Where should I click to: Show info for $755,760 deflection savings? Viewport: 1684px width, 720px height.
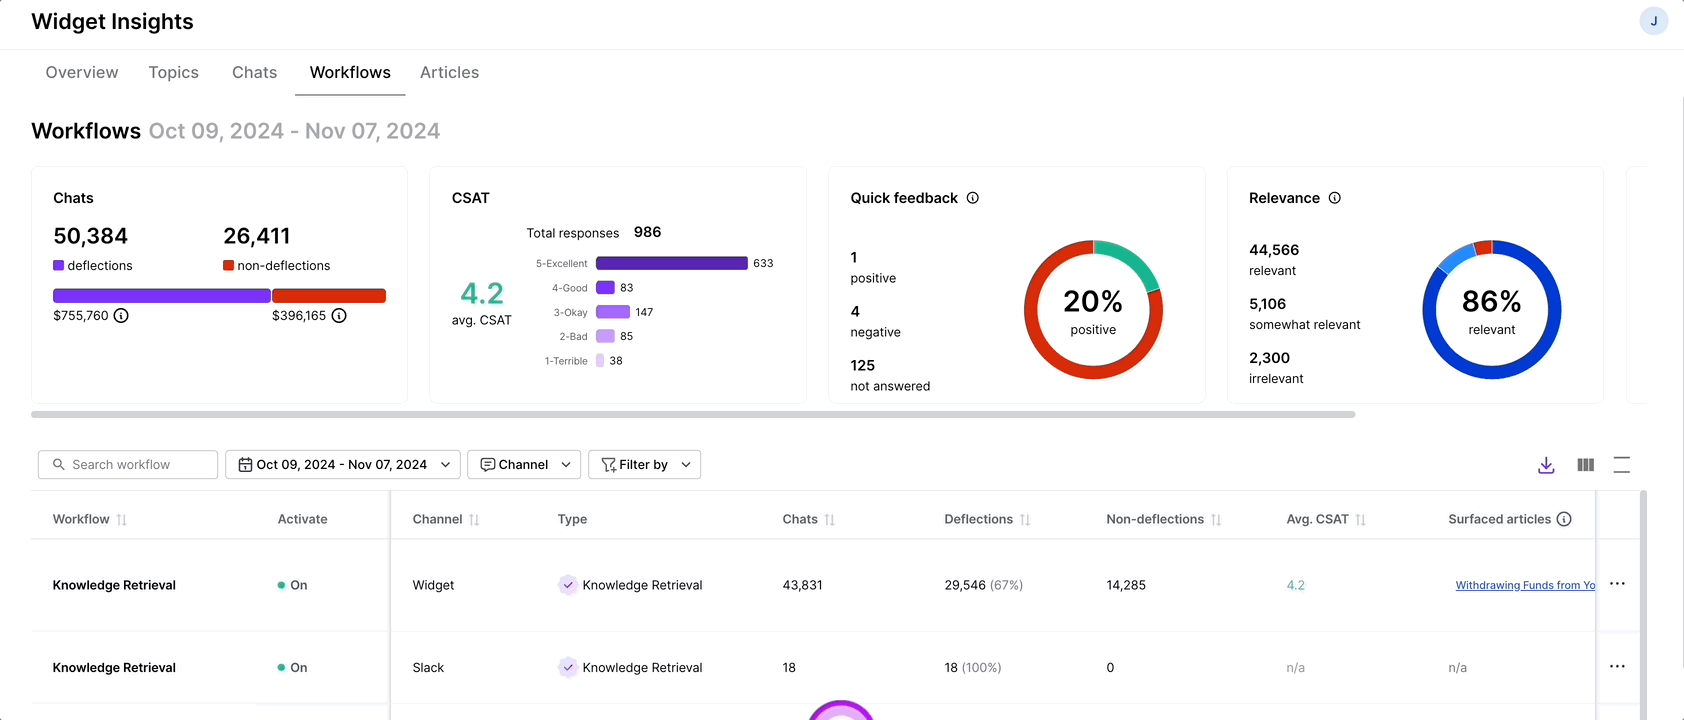[121, 316]
